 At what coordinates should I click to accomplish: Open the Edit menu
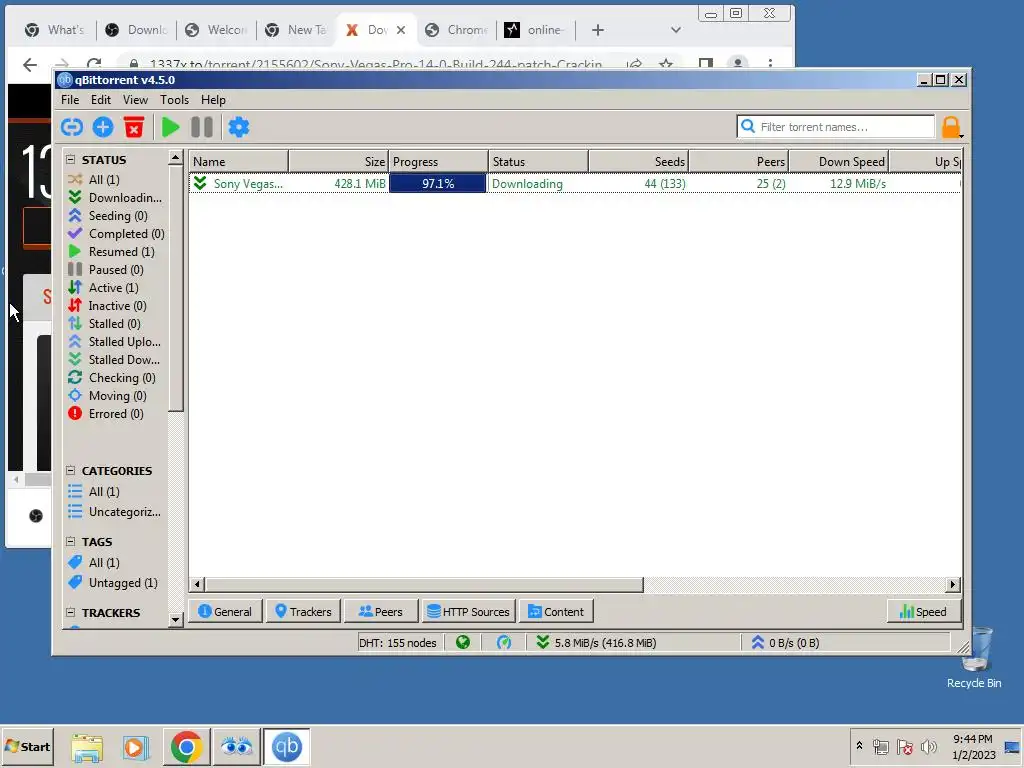pyautogui.click(x=101, y=100)
